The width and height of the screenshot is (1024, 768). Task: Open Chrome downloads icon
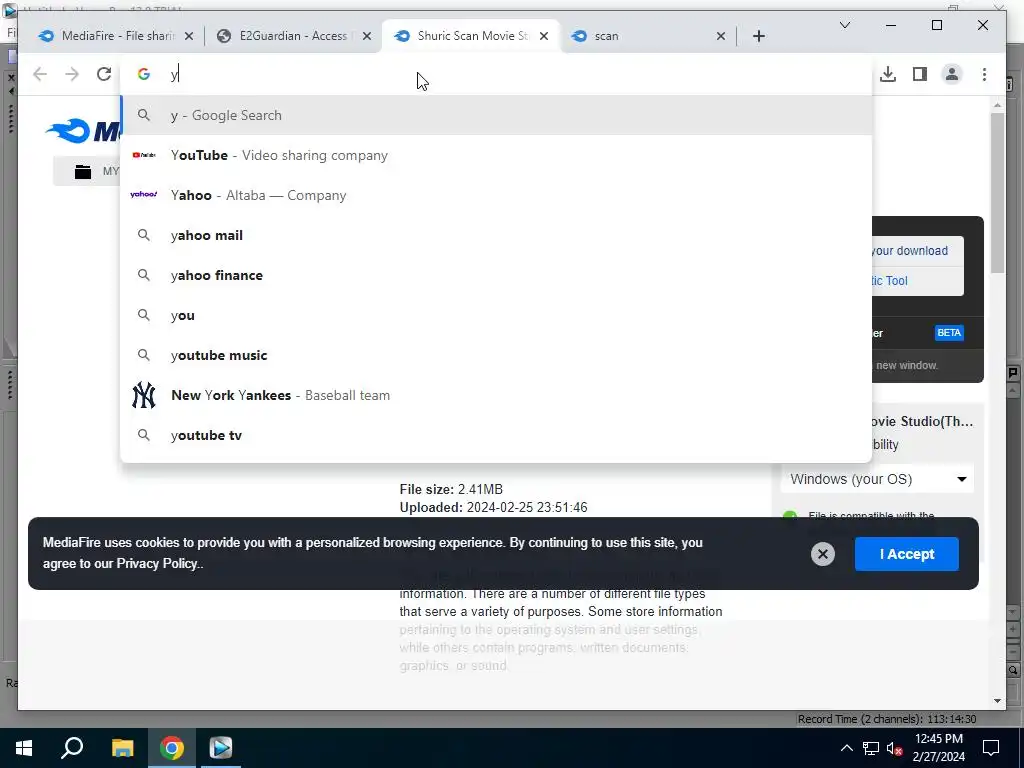[888, 74]
